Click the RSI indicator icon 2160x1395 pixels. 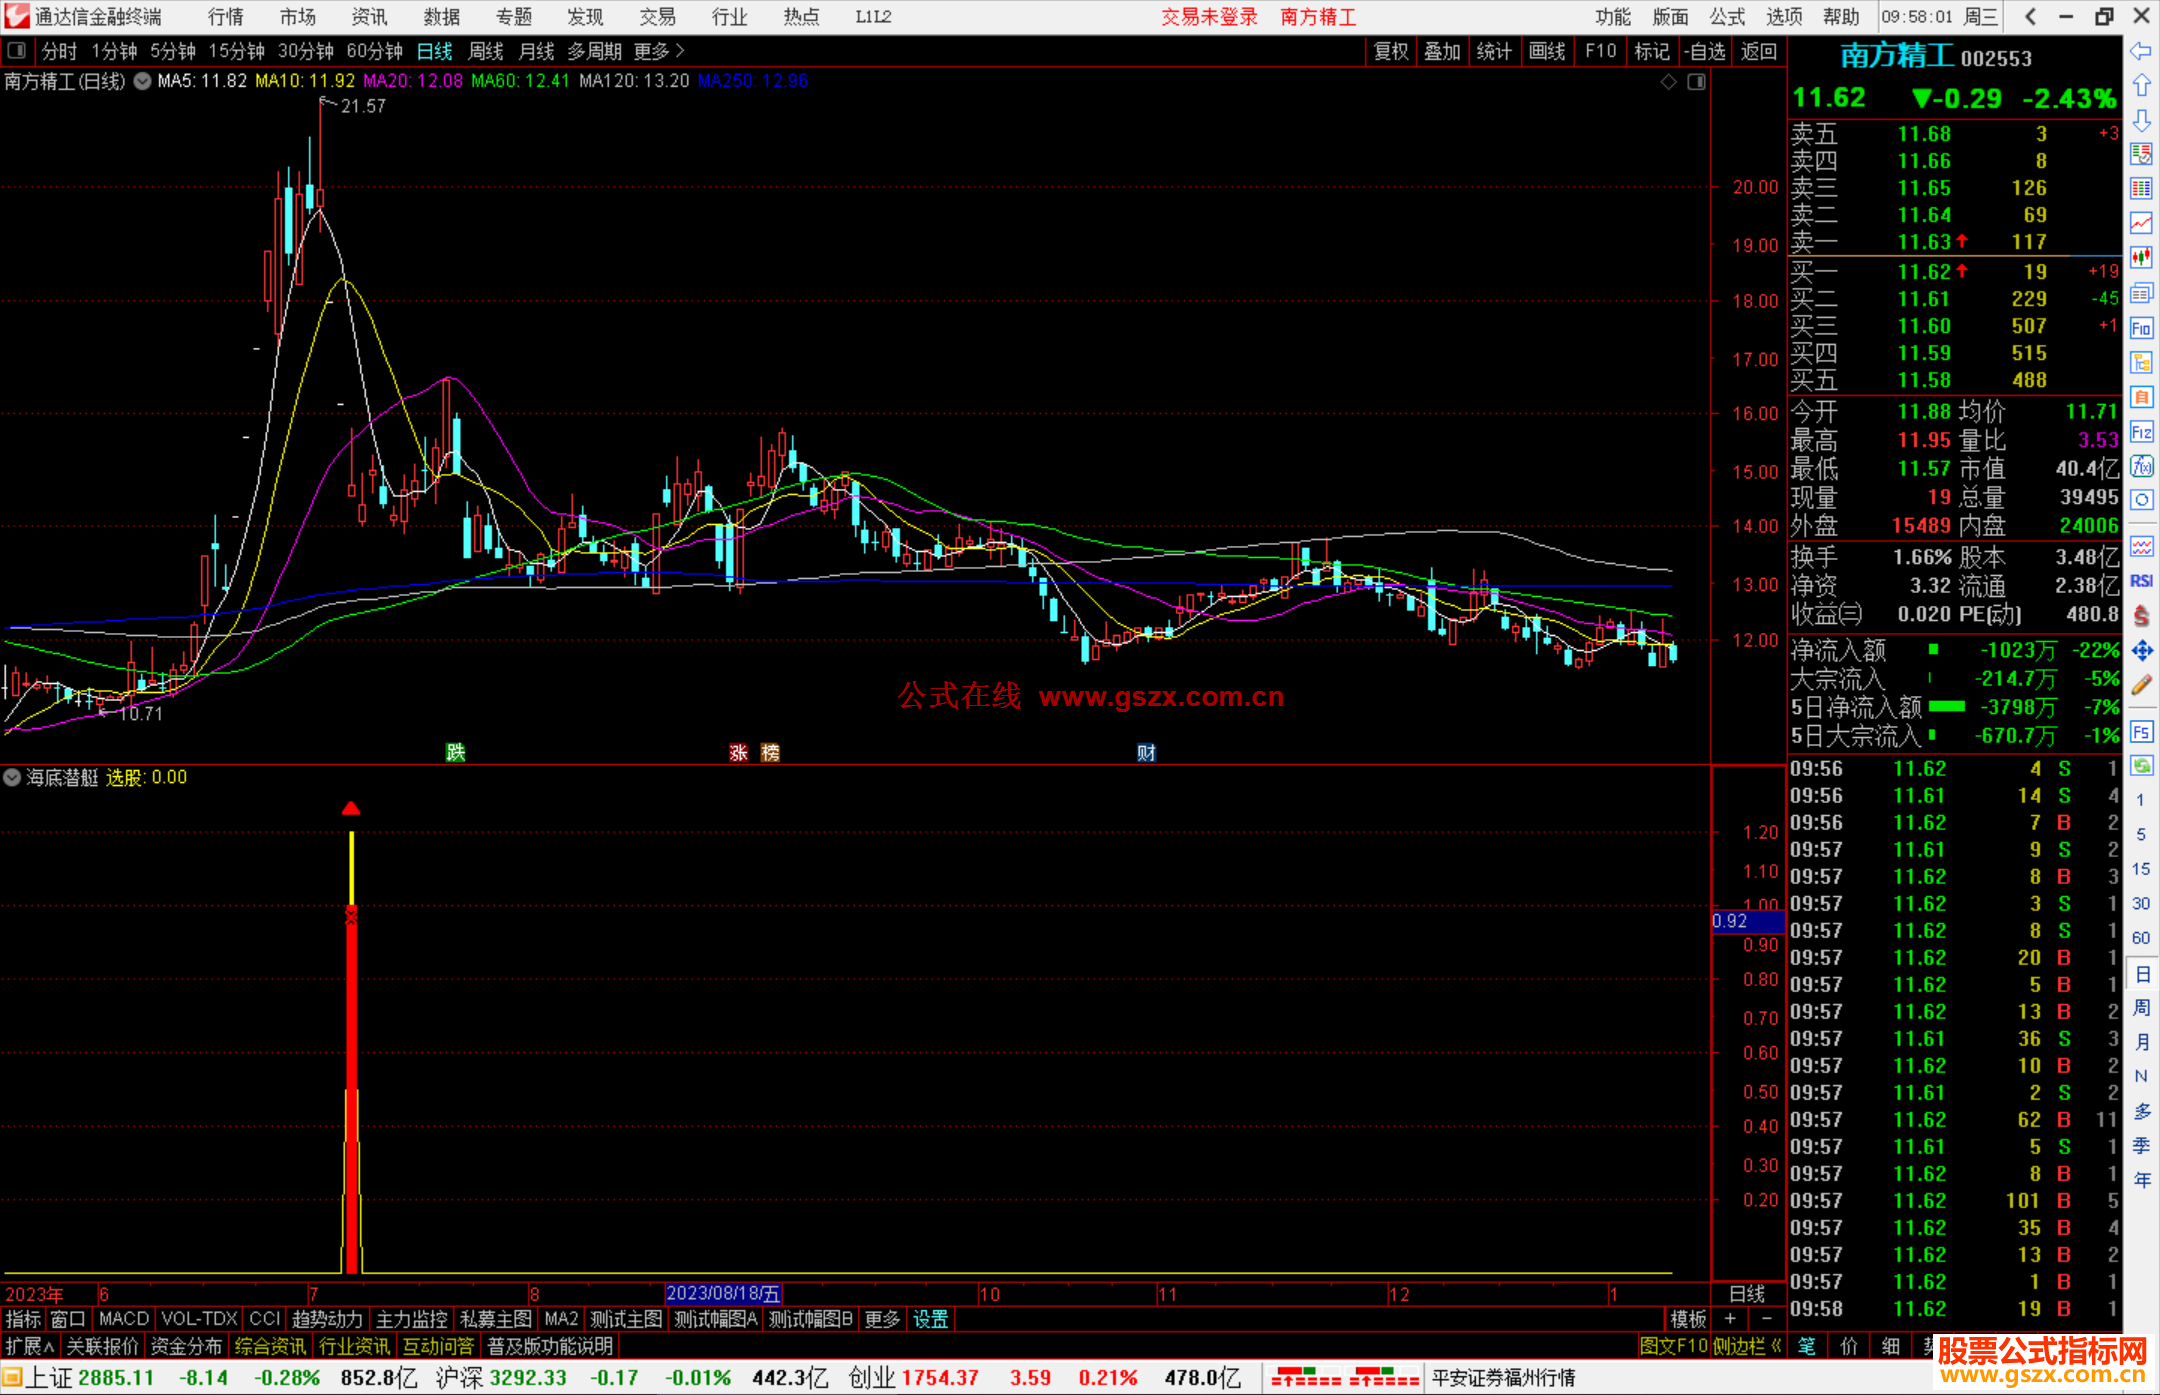click(2141, 581)
